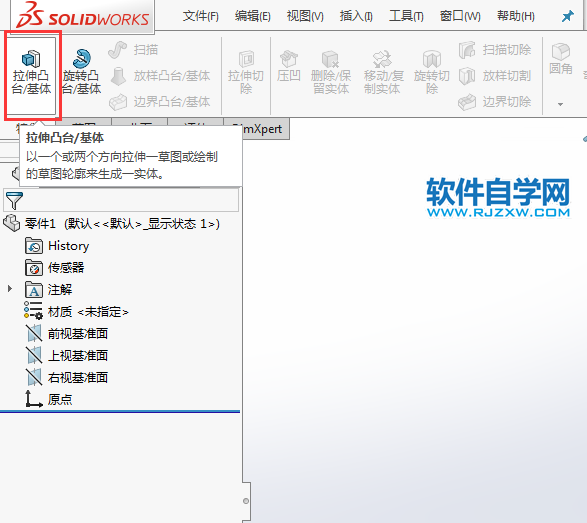Open the 文件(F) menu
The height and width of the screenshot is (523, 587).
(201, 16)
